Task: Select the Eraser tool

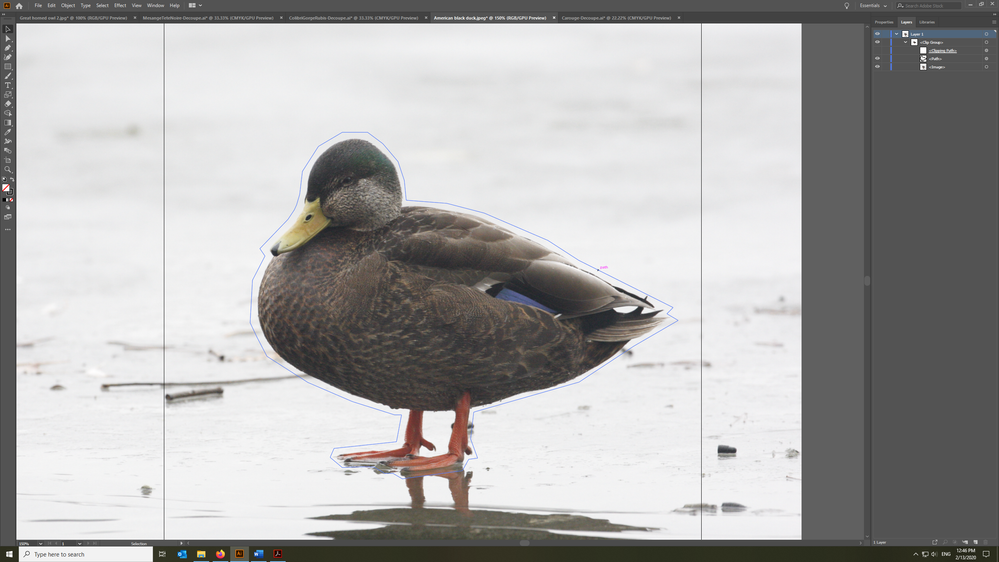Action: [8, 103]
